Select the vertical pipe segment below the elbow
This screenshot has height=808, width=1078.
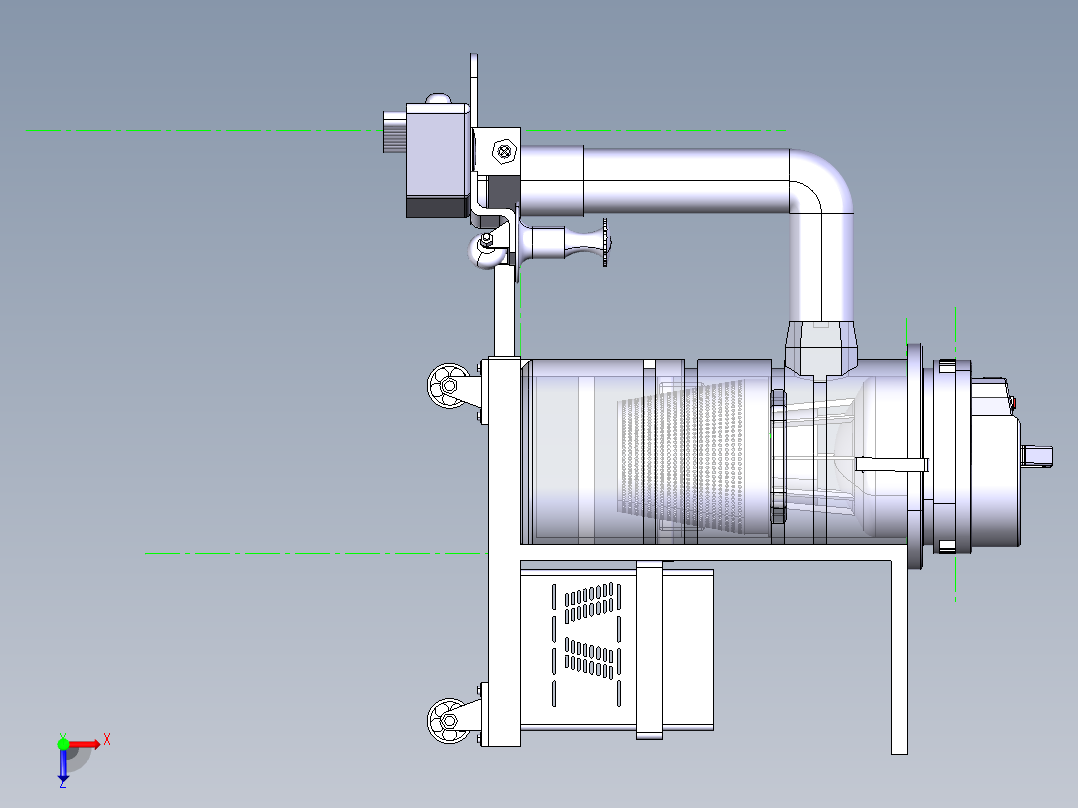(x=822, y=267)
